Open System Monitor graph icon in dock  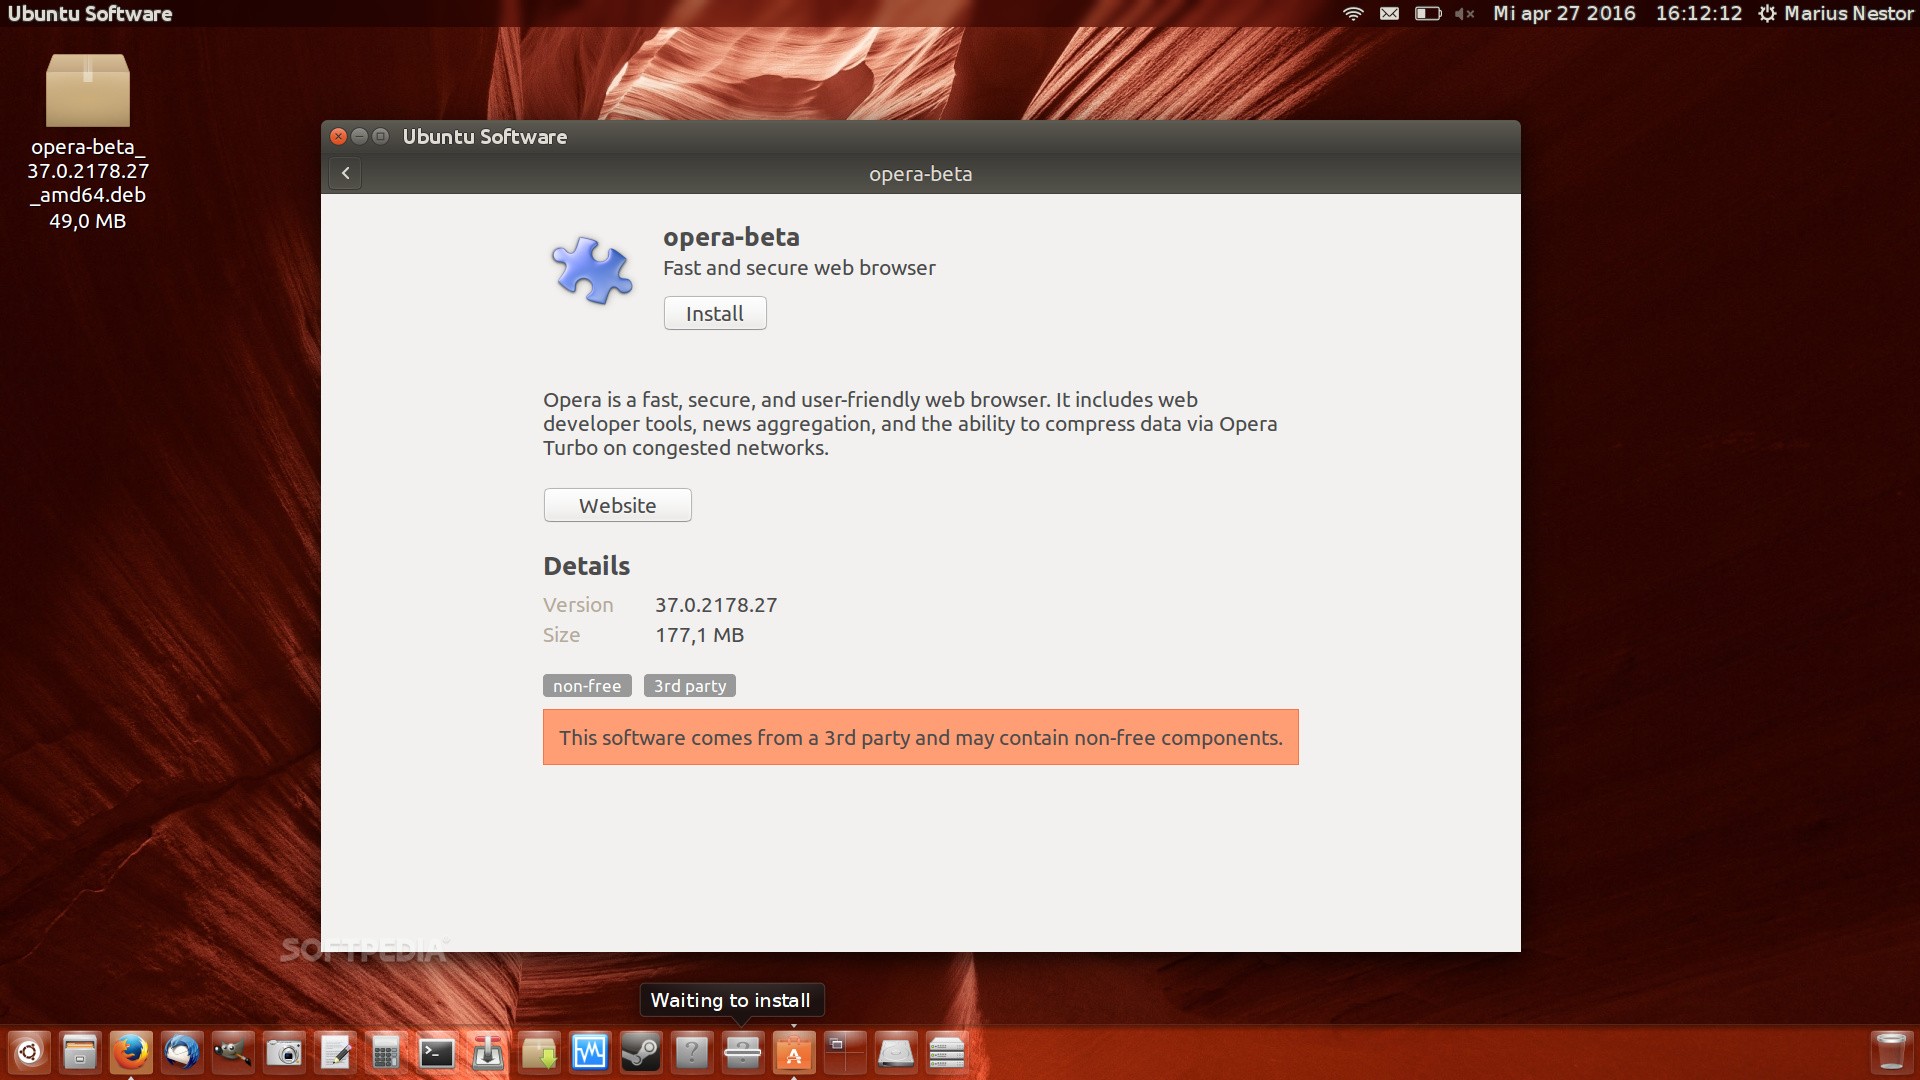pyautogui.click(x=590, y=1052)
